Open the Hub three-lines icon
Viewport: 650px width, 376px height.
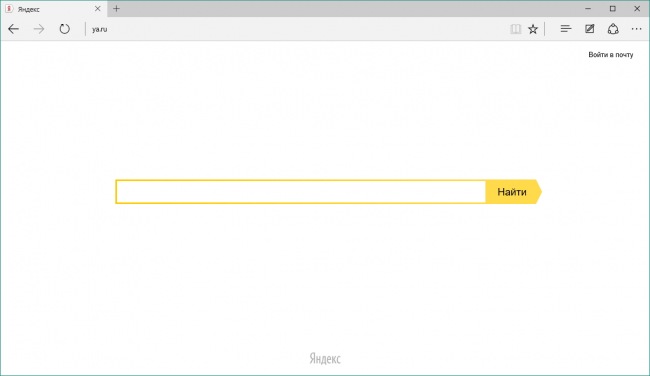(x=565, y=29)
